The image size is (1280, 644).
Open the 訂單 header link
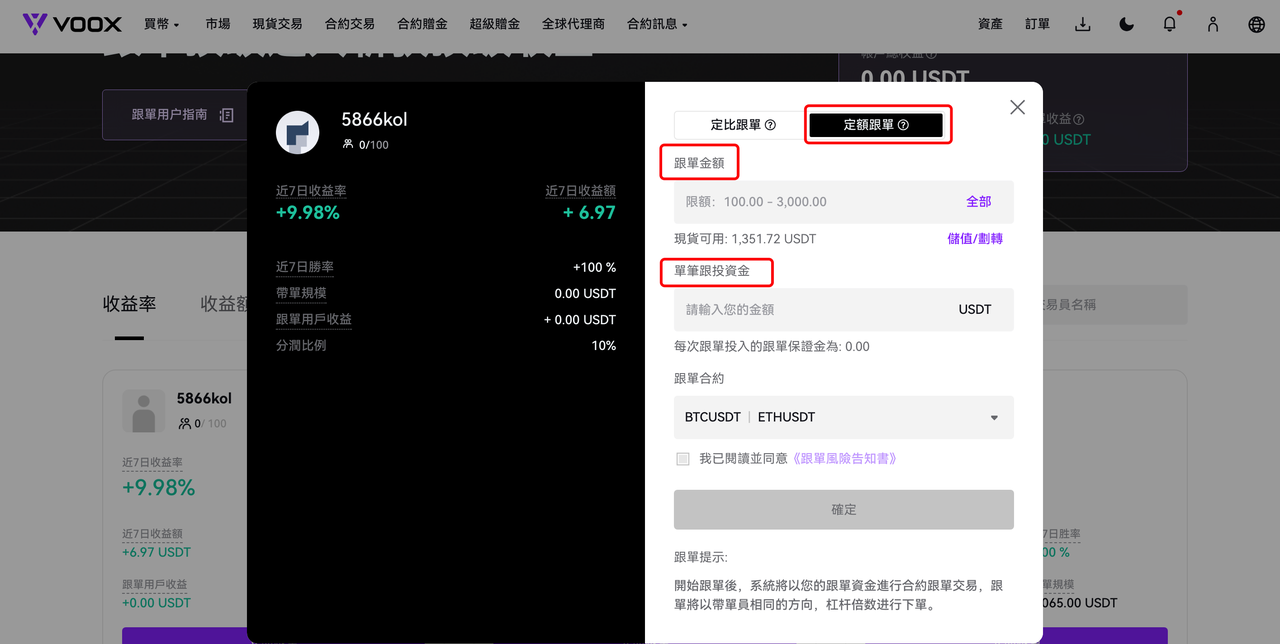tap(1038, 24)
